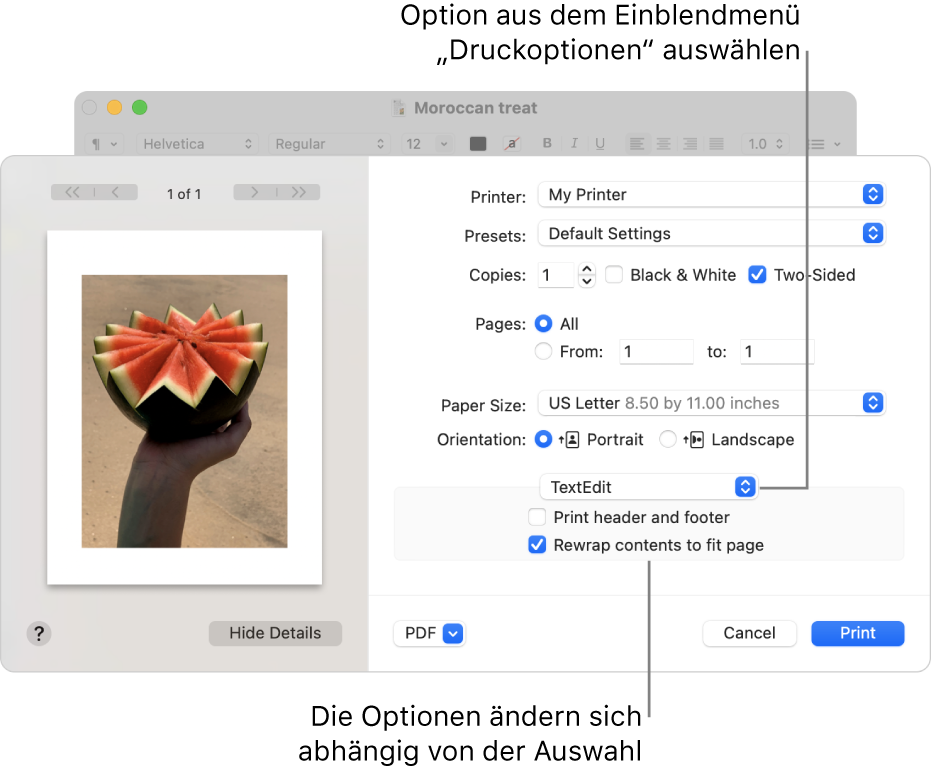Enable the Black & White checkbox
931x774 pixels.
(x=614, y=275)
